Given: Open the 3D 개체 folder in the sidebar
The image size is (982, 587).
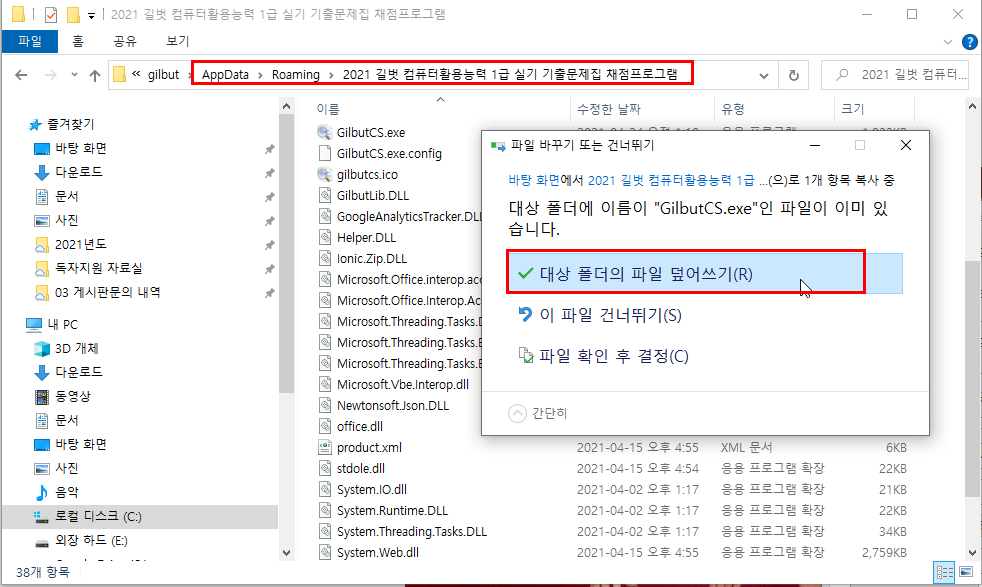Looking at the screenshot, I should click(x=76, y=348).
